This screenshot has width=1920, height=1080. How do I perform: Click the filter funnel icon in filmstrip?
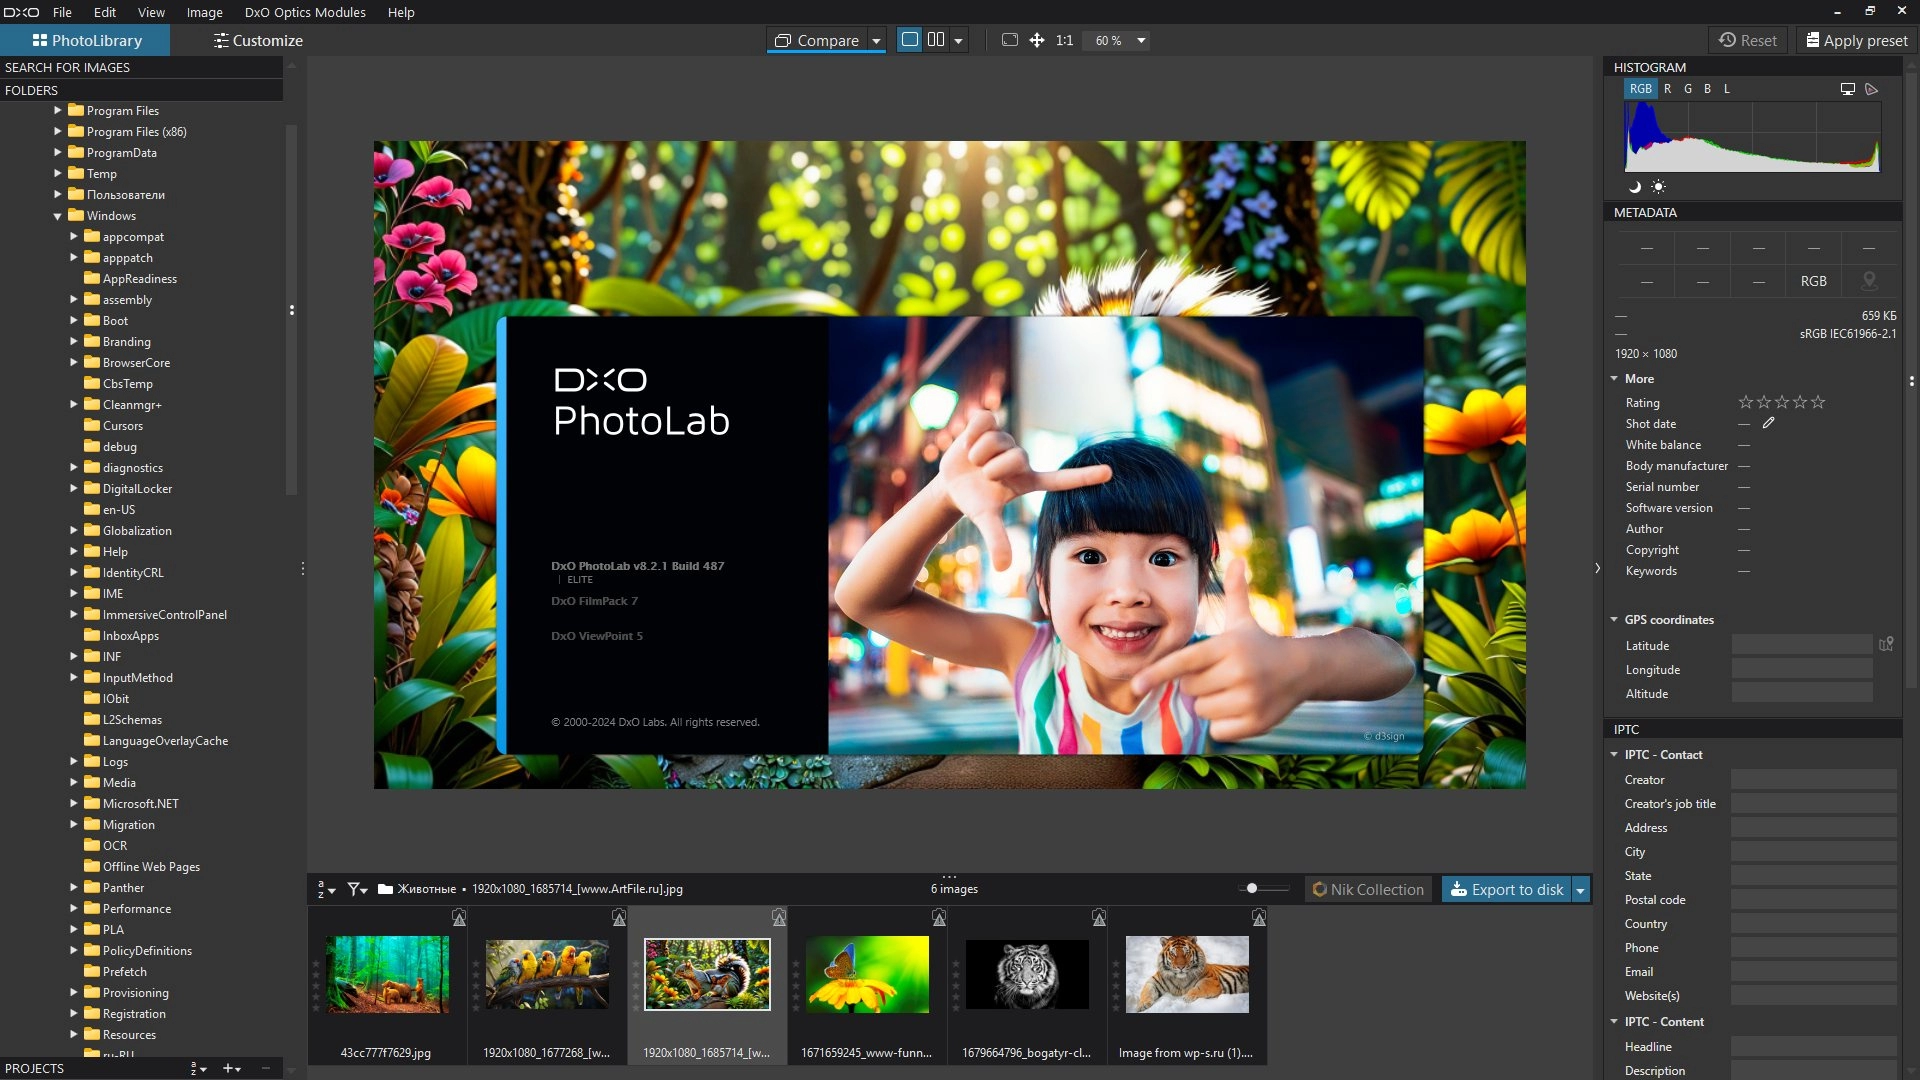point(355,889)
